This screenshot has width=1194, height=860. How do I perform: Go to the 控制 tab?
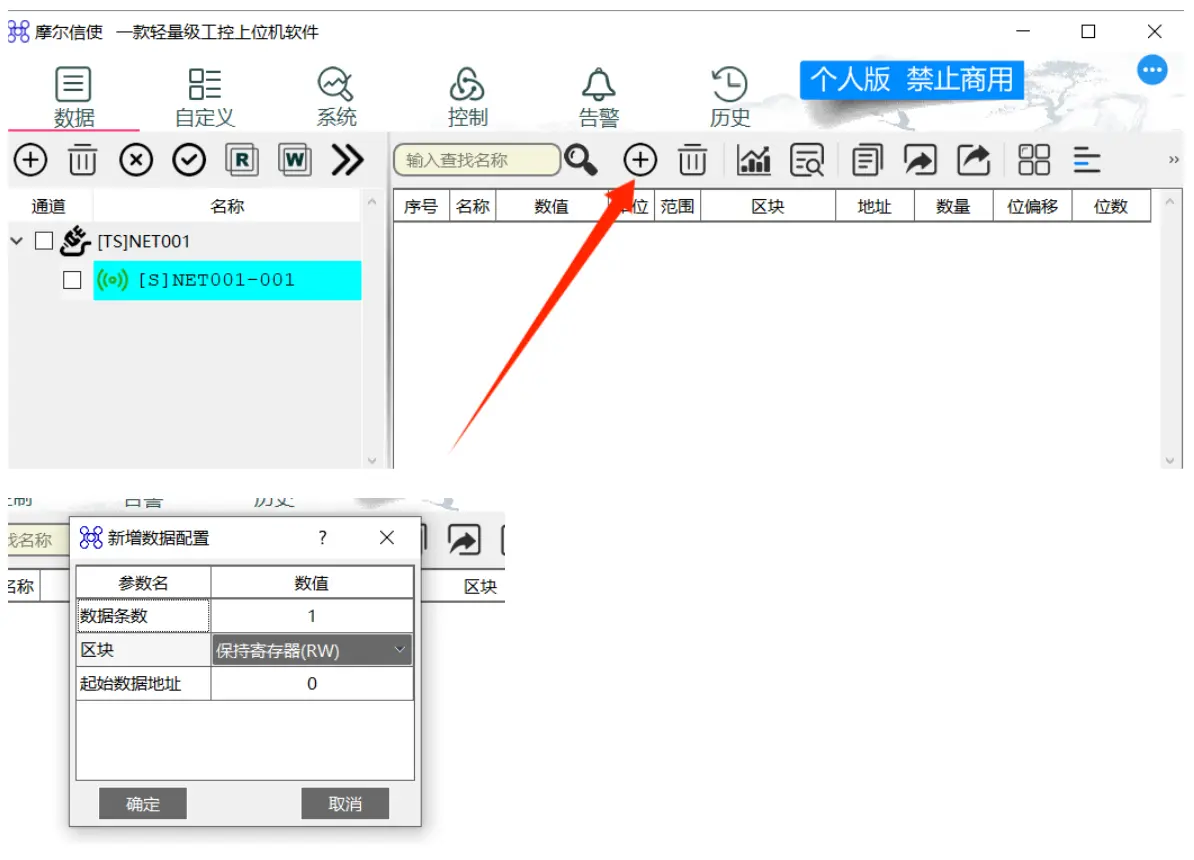tap(467, 97)
